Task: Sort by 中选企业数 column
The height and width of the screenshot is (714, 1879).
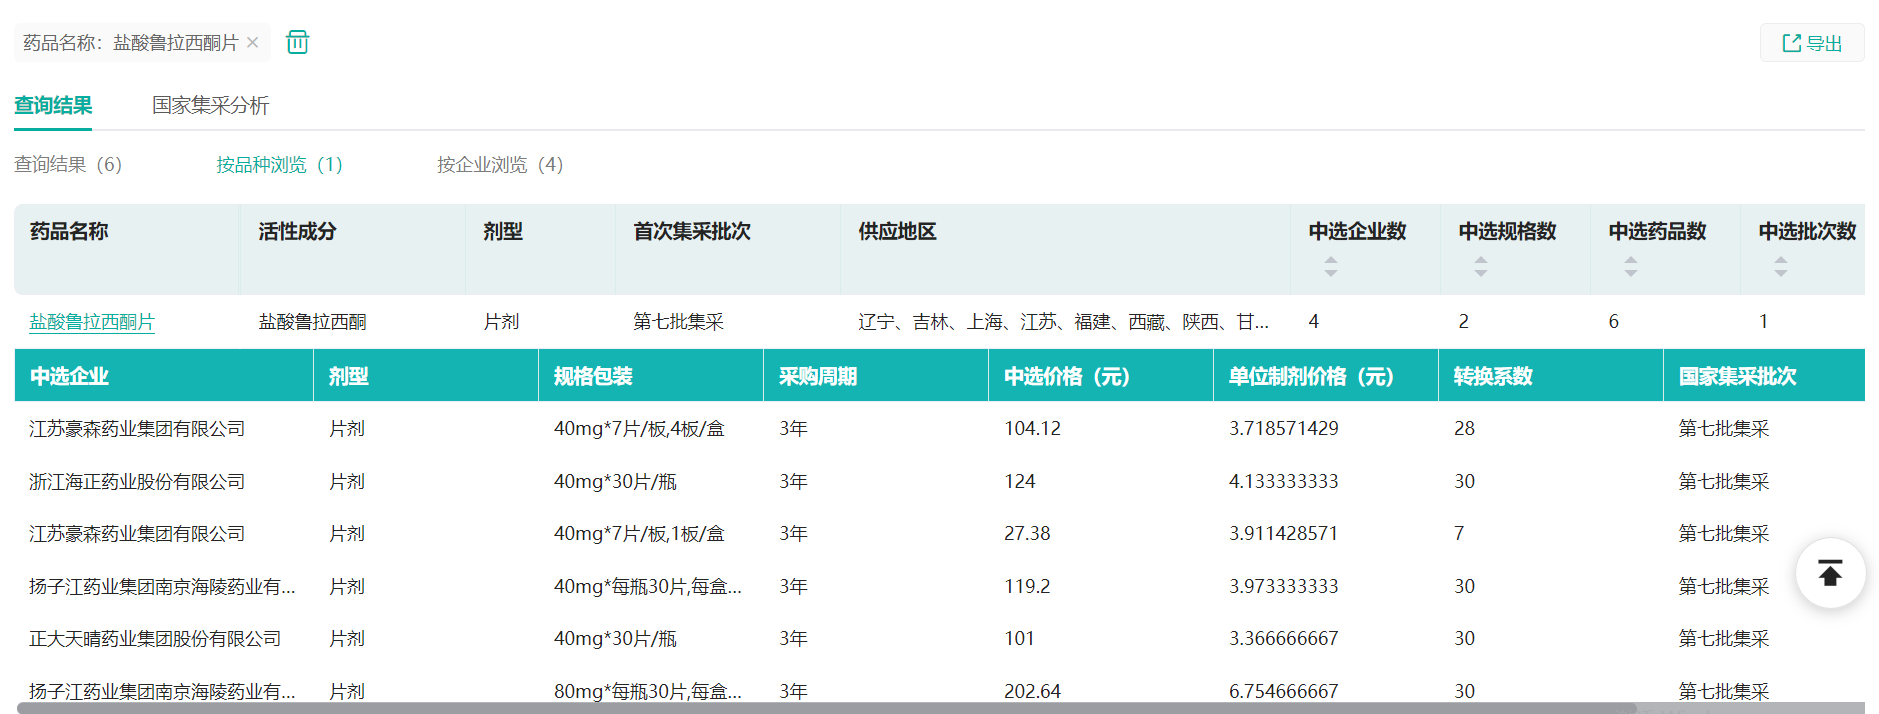Action: (1330, 266)
